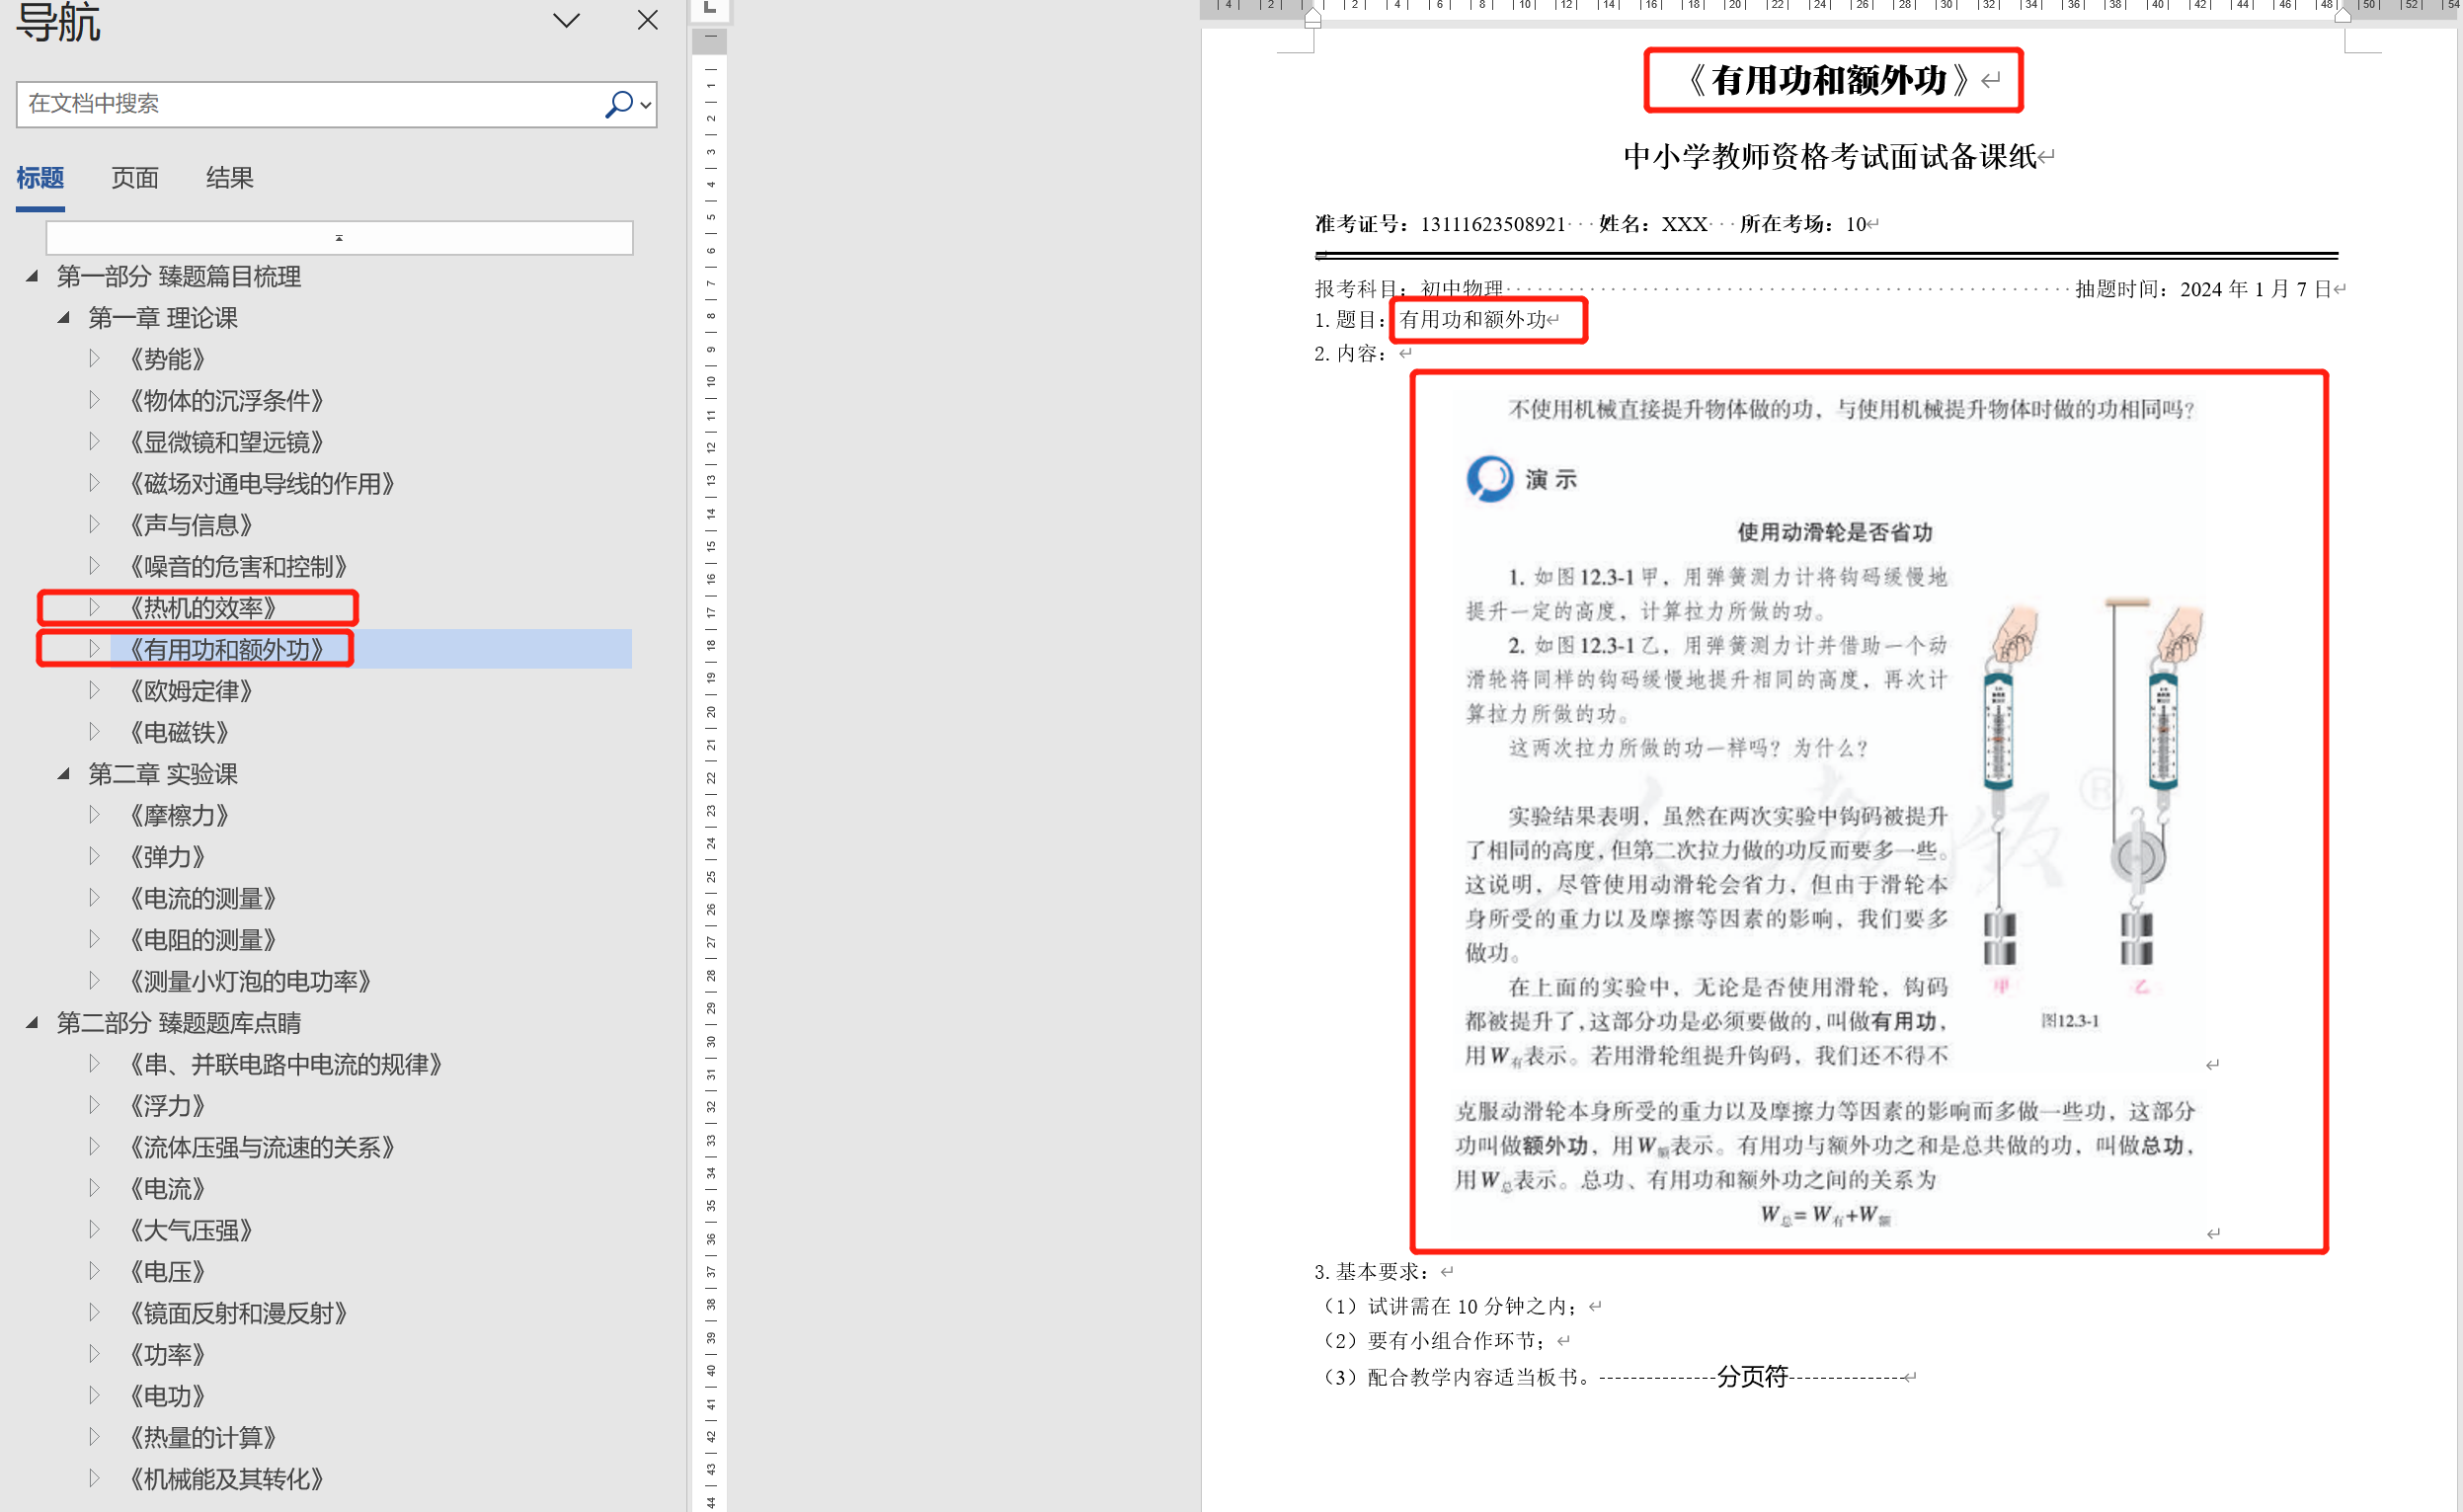Collapse the 第一章 理论课 section
The height and width of the screenshot is (1512, 2463).
tap(64, 318)
